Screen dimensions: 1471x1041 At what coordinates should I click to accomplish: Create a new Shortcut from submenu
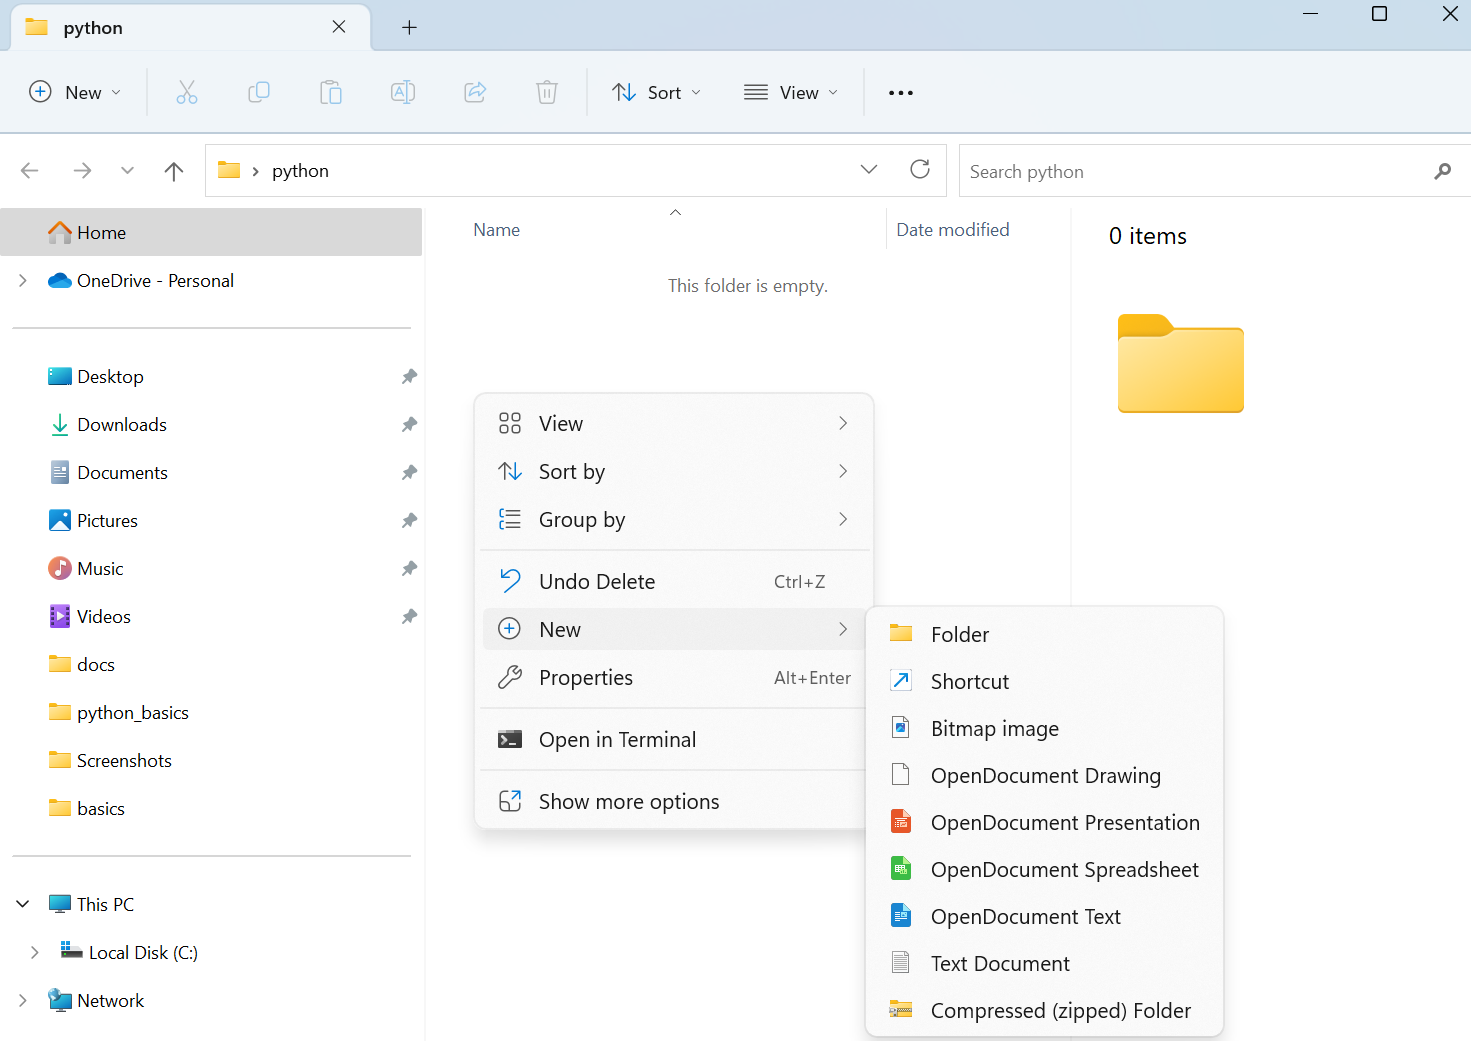pos(1044,682)
